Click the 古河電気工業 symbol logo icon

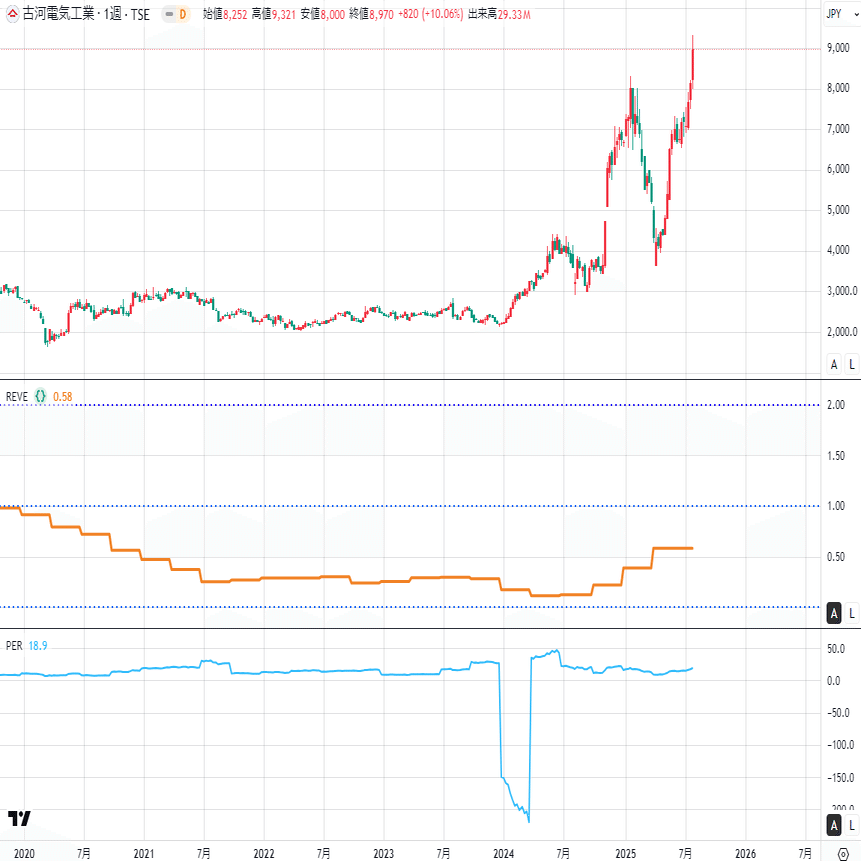point(12,14)
